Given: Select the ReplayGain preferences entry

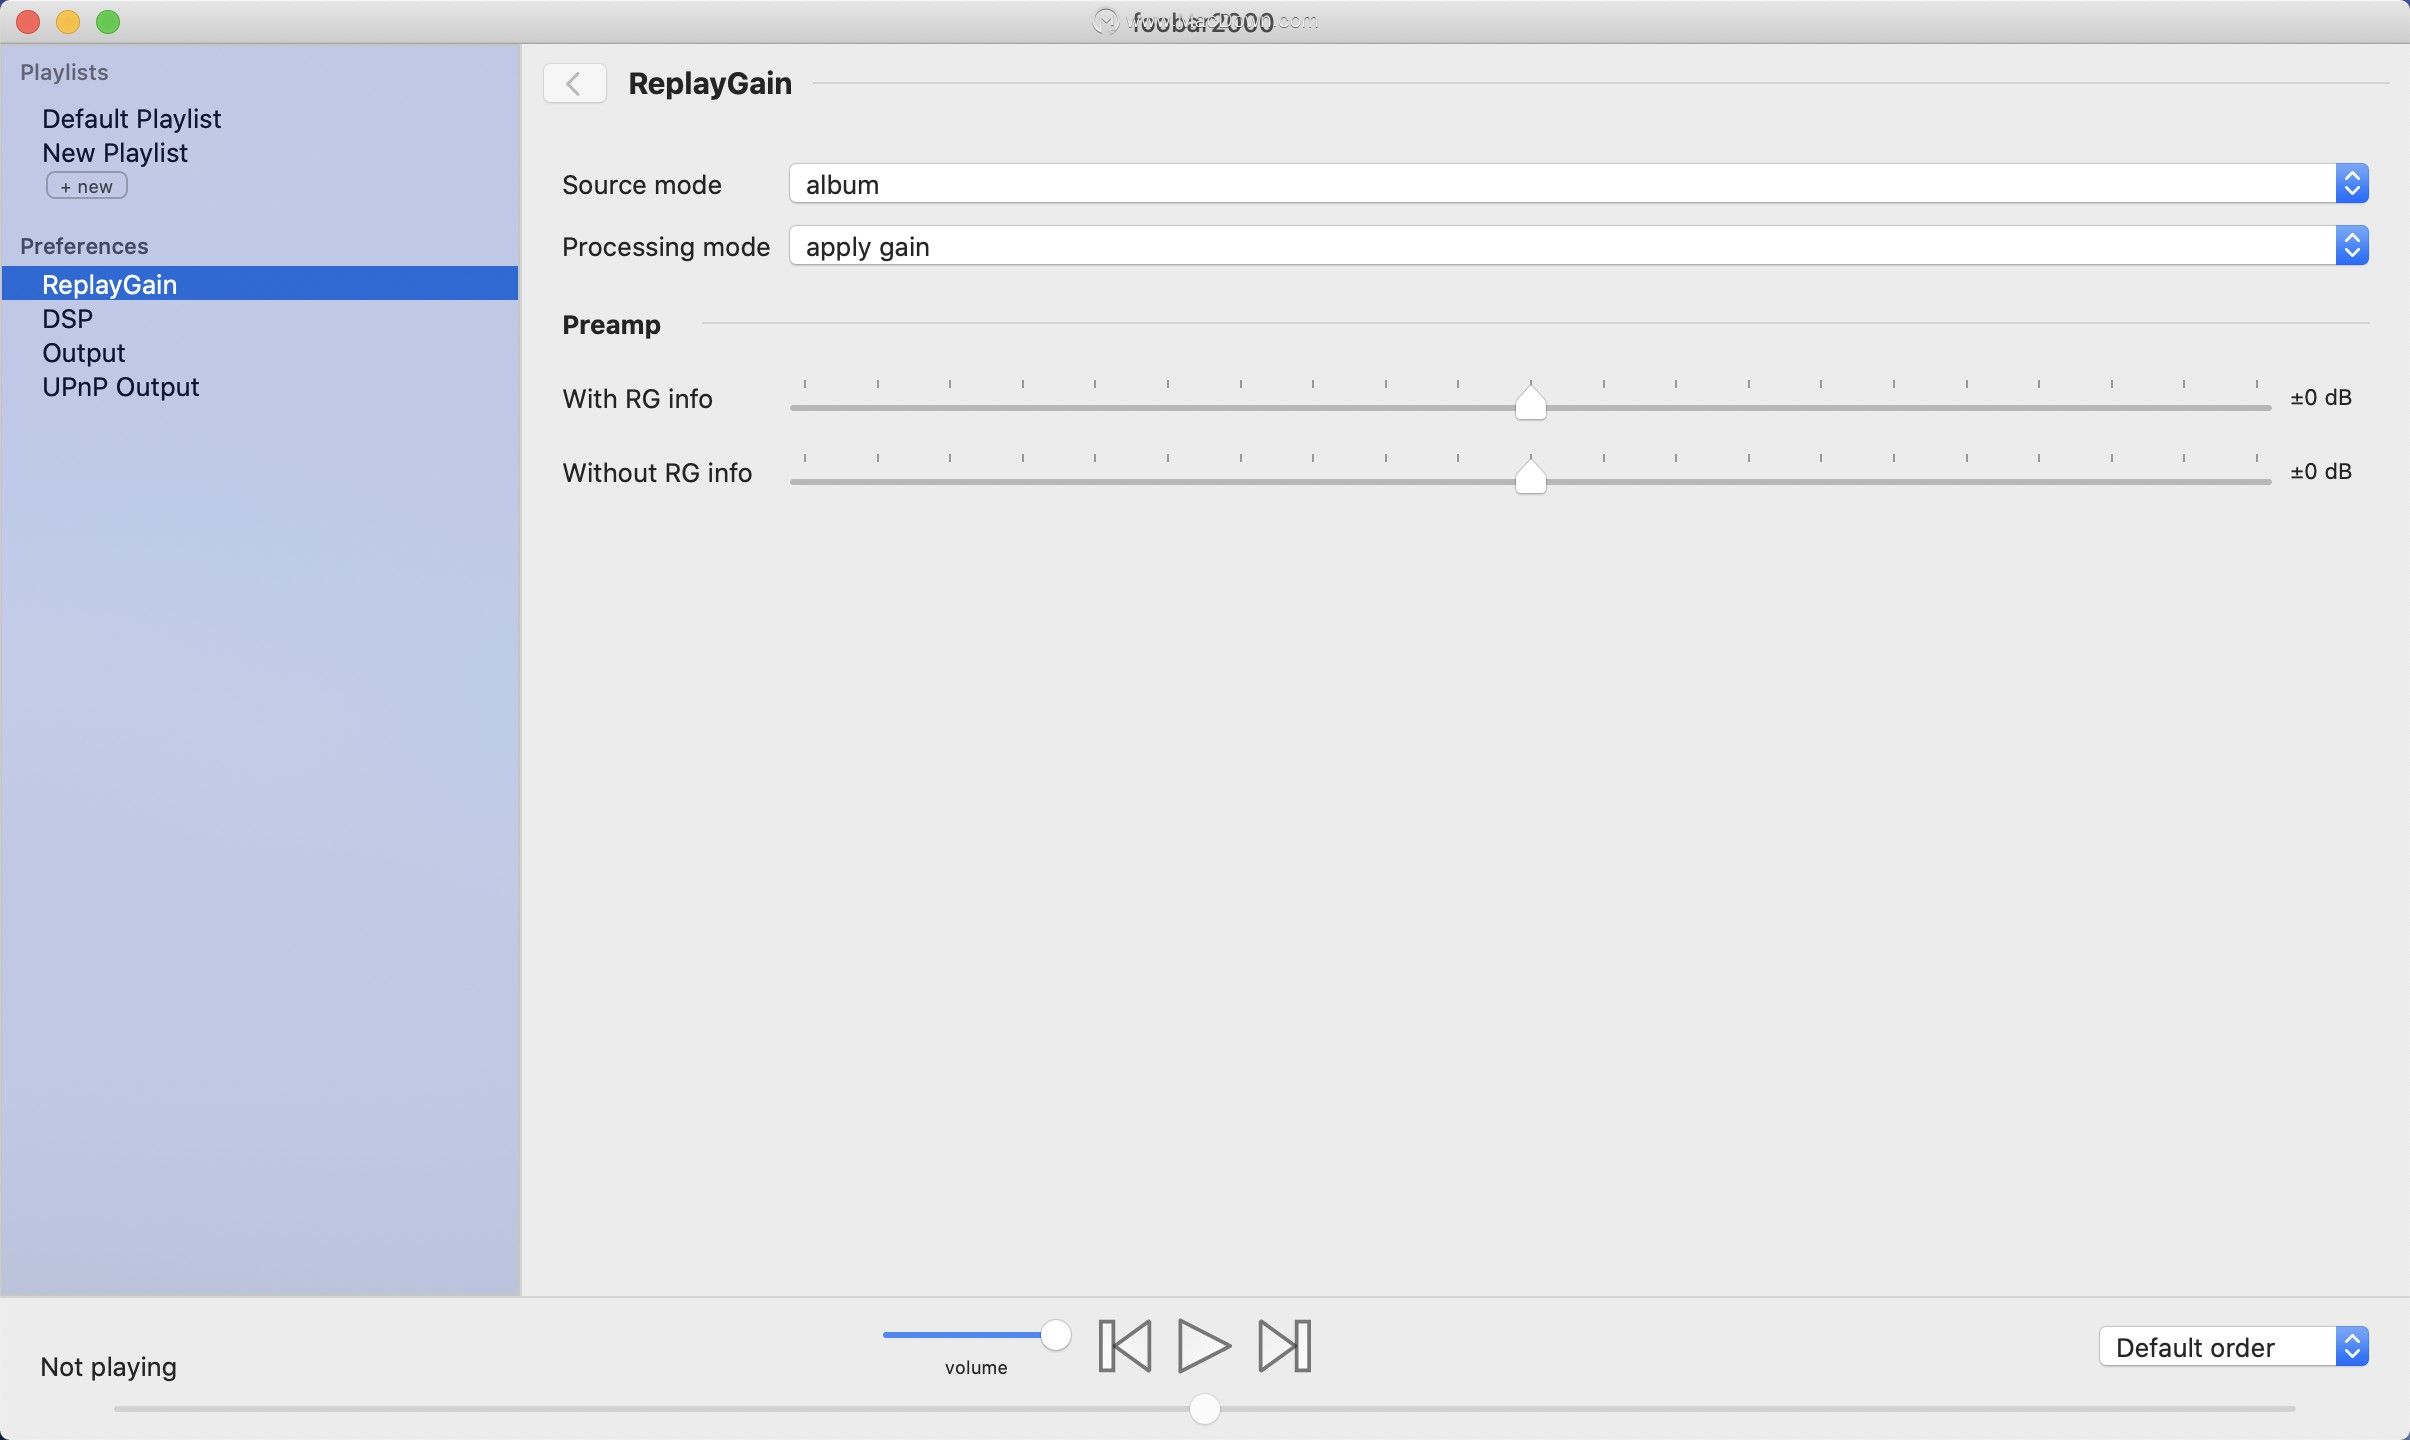Looking at the screenshot, I should [x=110, y=284].
